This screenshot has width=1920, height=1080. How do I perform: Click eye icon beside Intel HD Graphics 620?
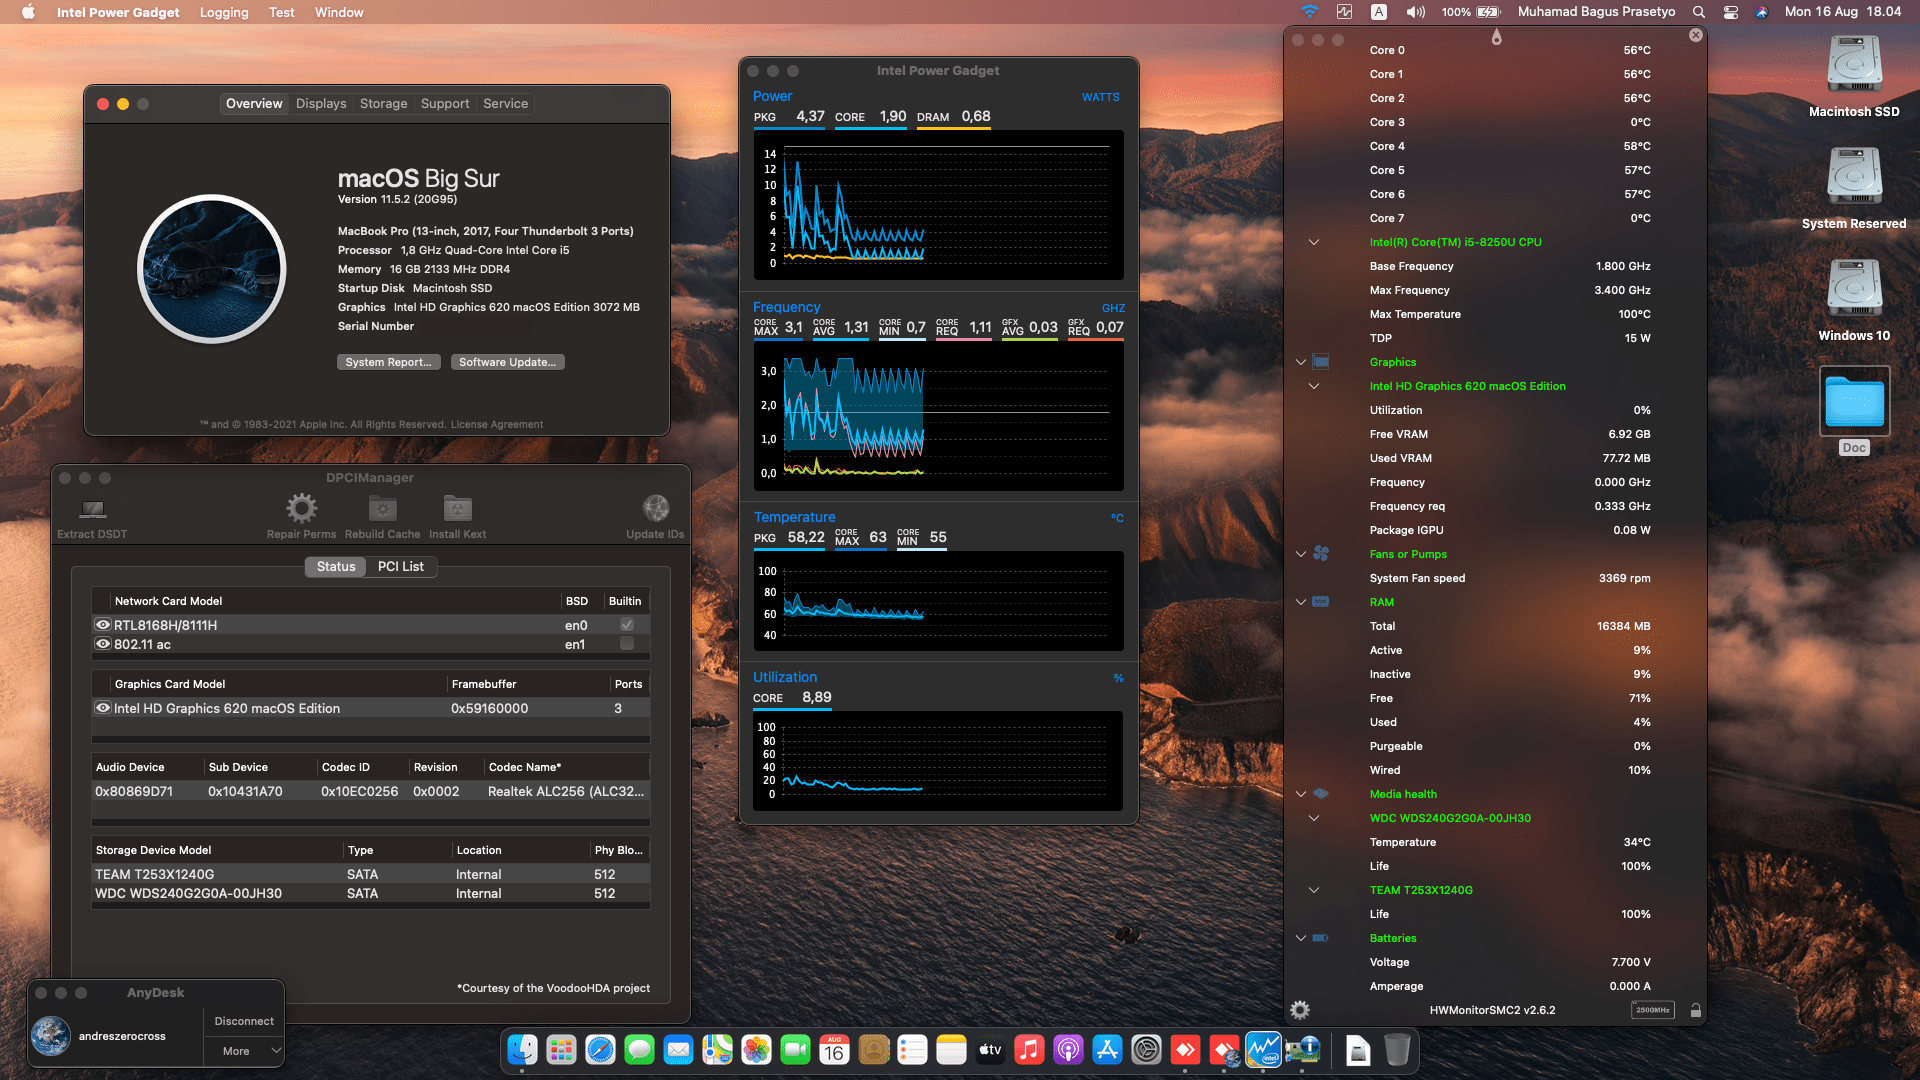[102, 708]
